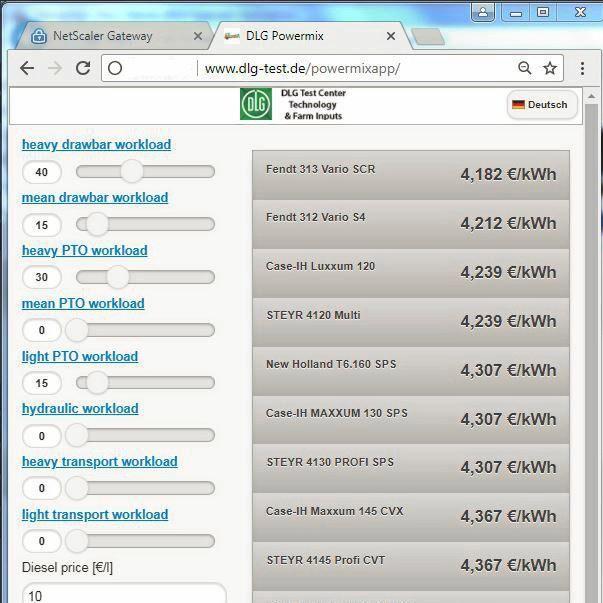Click the Diesel price input field
603x603 pixels.
124,594
